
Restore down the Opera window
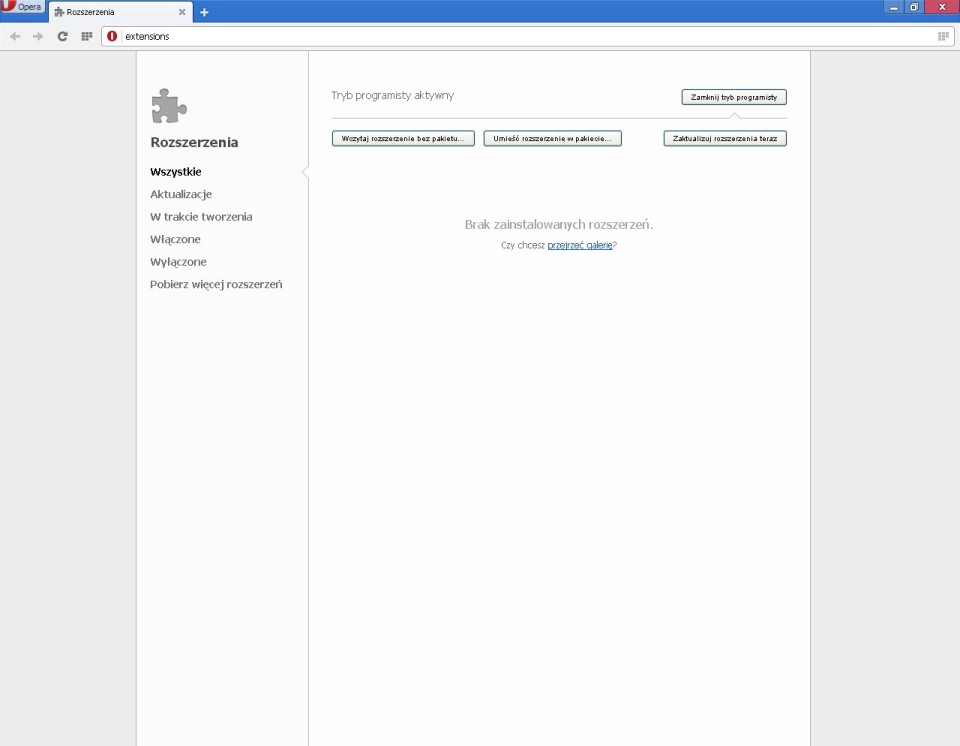tap(914, 7)
